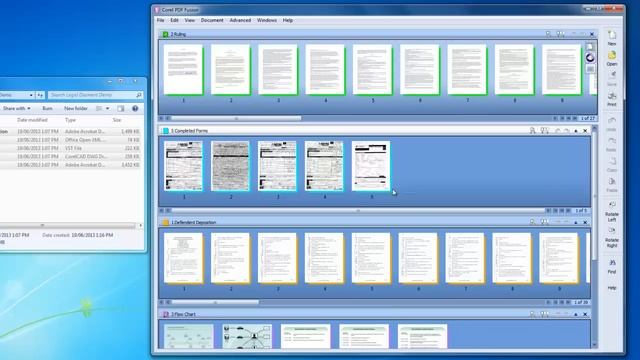The image size is (640, 360).
Task: Select page 9 thumbnail in Defendant Deposition
Action: pos(559,258)
